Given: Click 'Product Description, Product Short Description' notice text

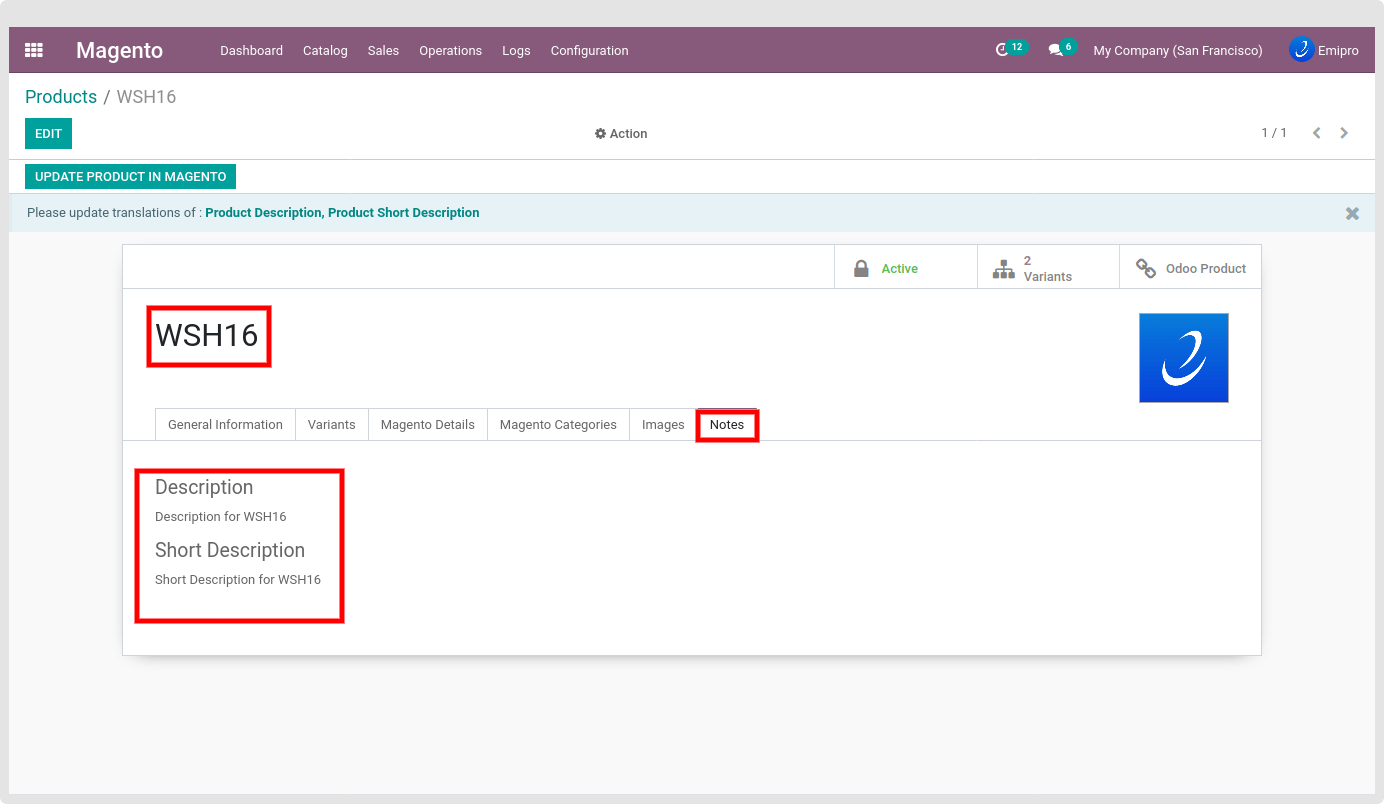Looking at the screenshot, I should tap(342, 213).
